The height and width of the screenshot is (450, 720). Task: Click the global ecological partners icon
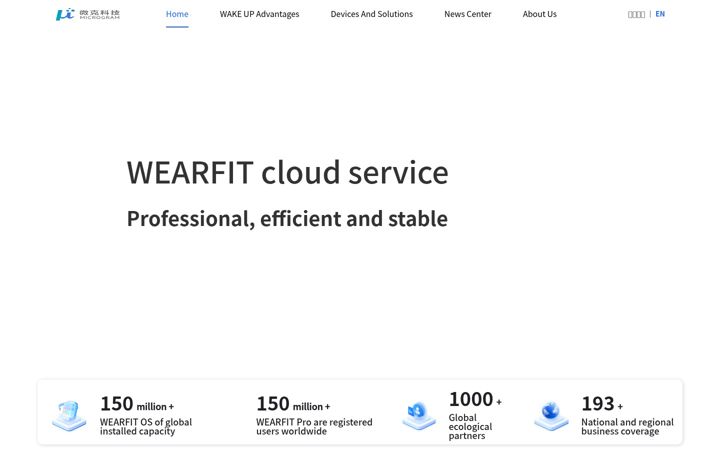419,416
